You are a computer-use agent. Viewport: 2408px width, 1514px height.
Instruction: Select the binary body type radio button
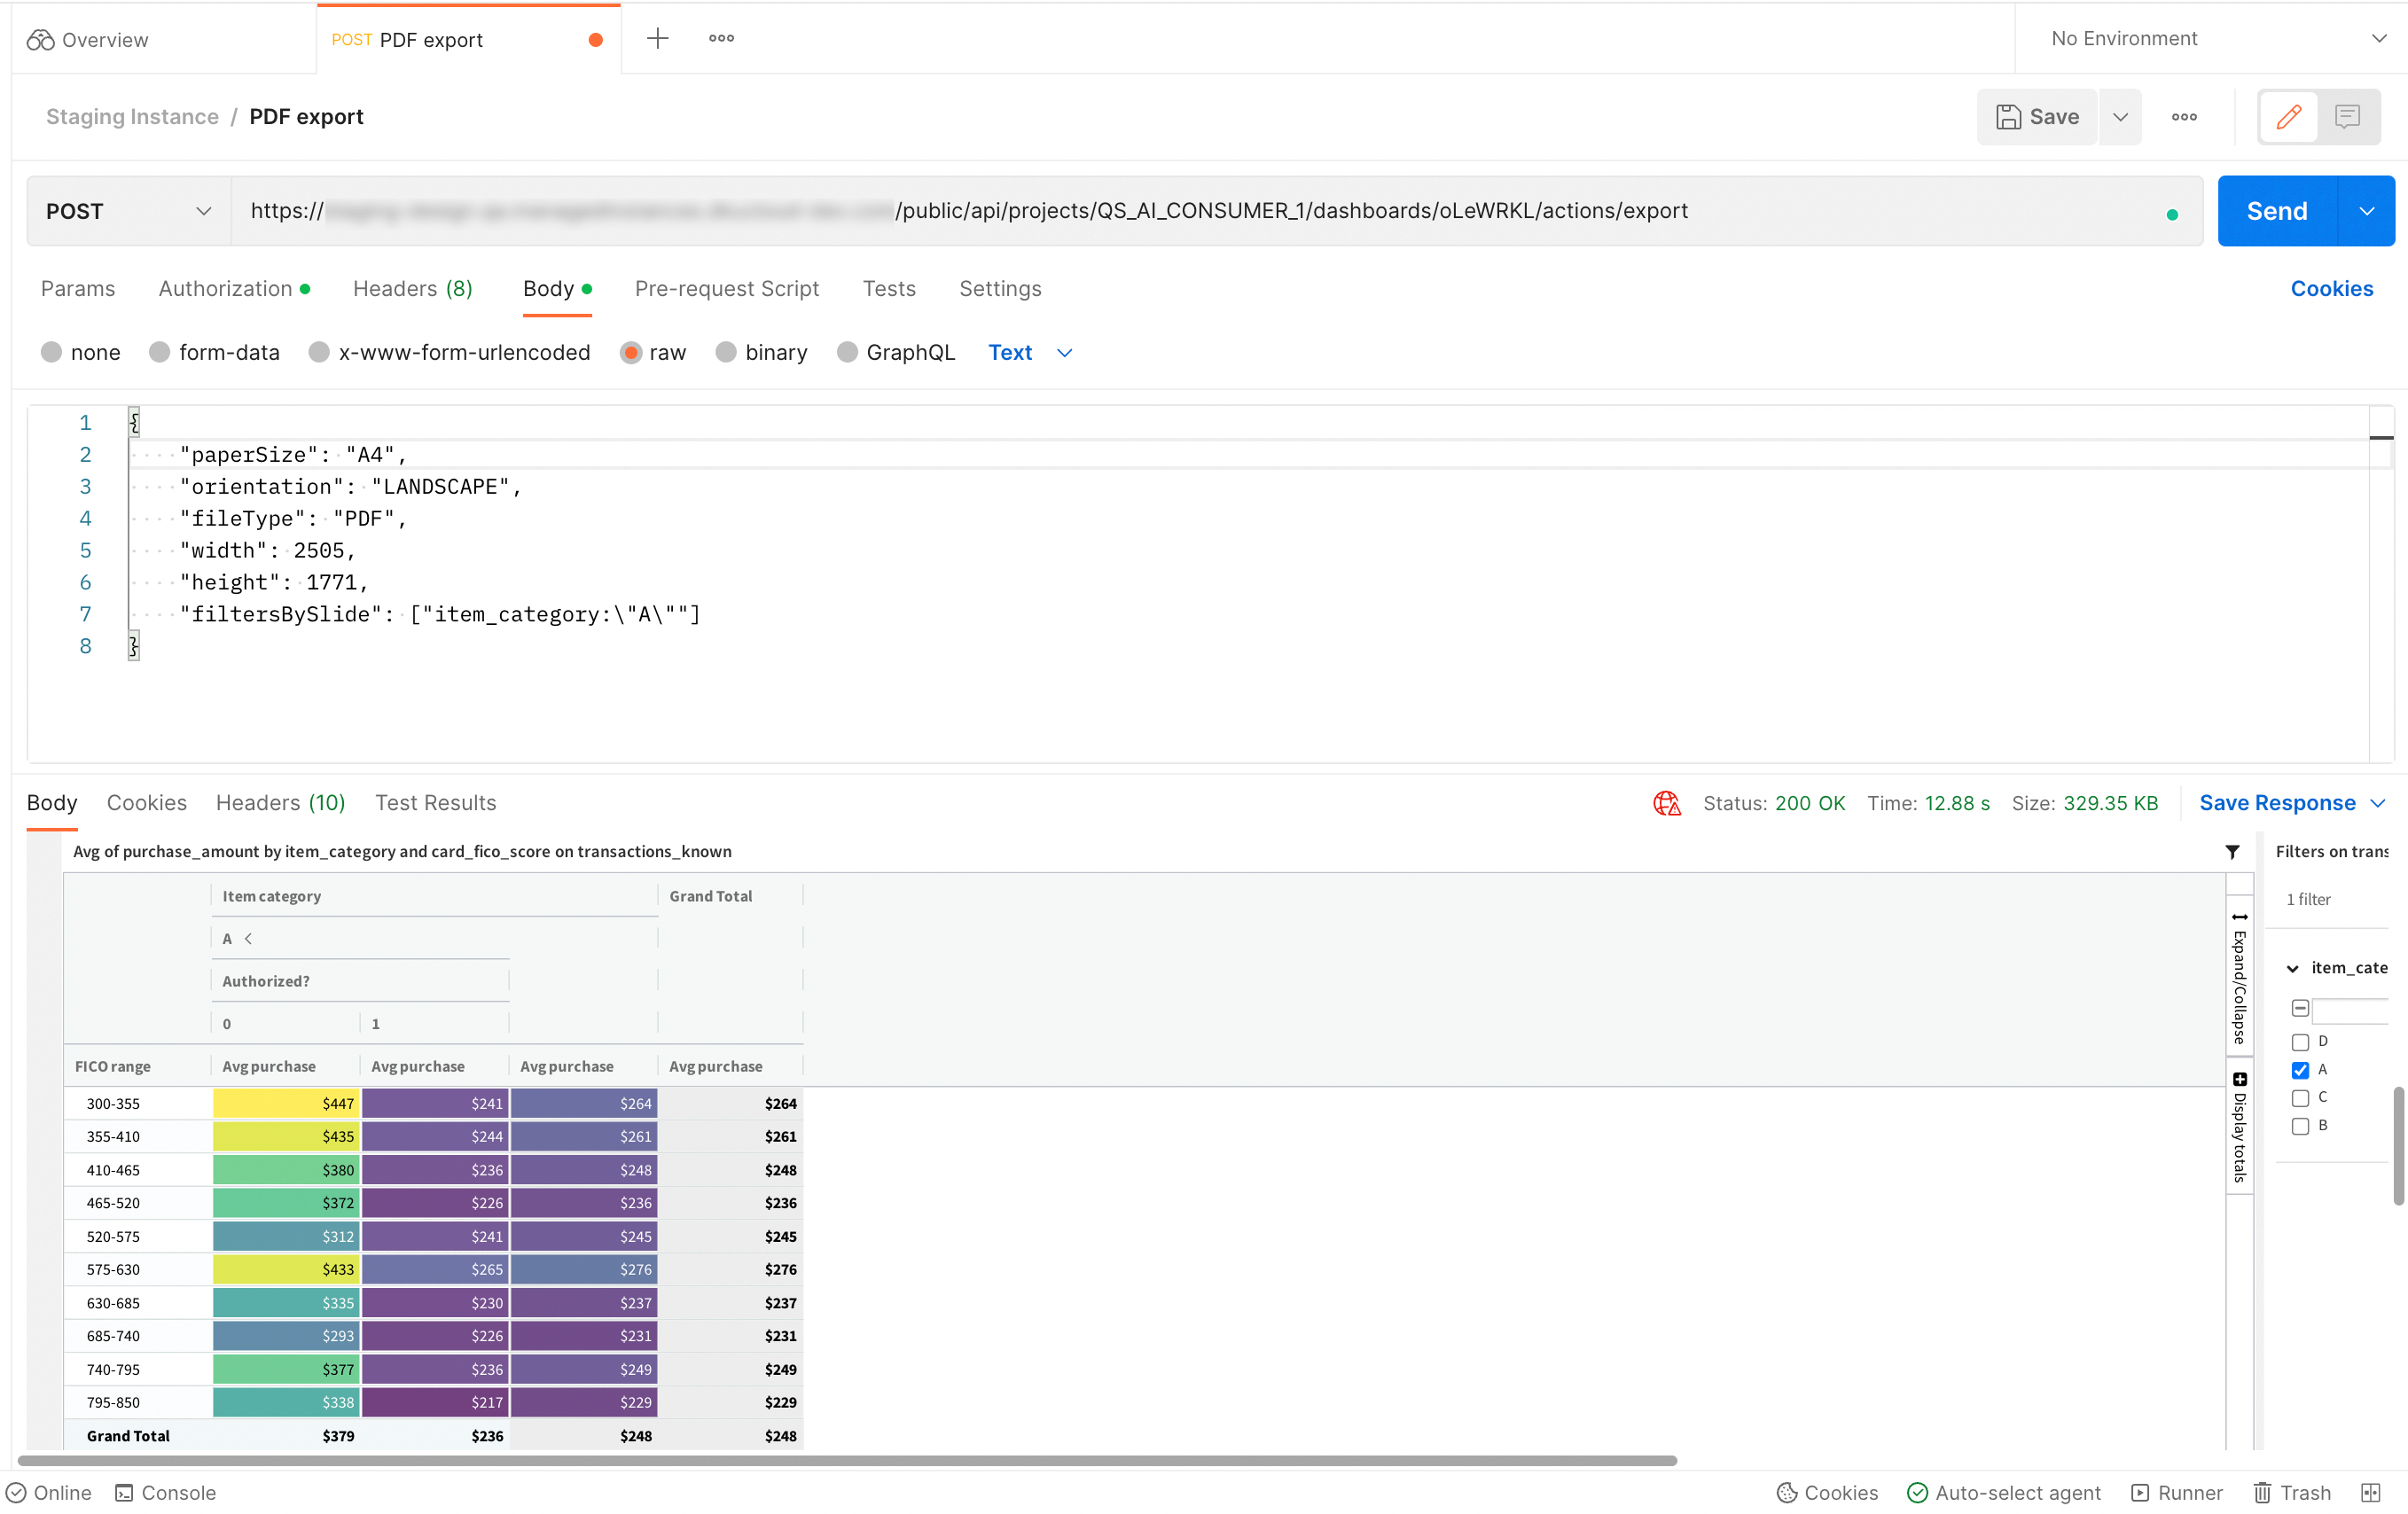click(727, 352)
